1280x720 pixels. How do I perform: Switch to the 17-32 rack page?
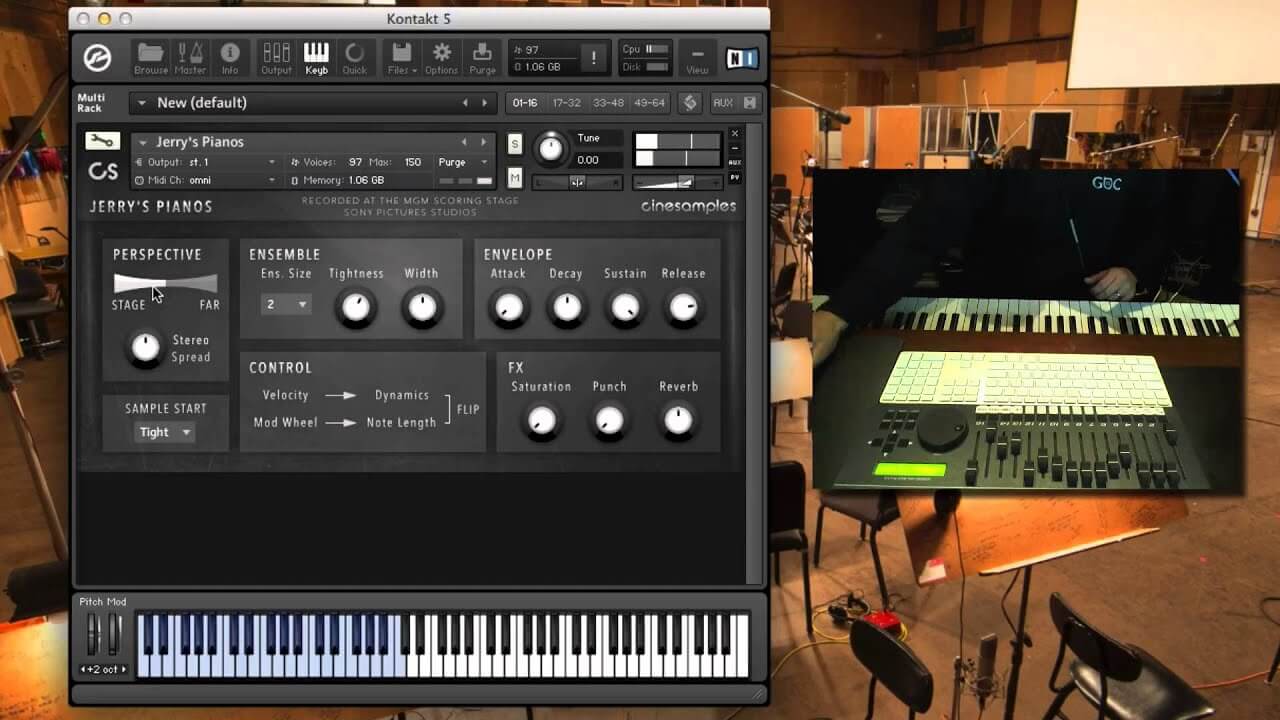pyautogui.click(x=566, y=103)
